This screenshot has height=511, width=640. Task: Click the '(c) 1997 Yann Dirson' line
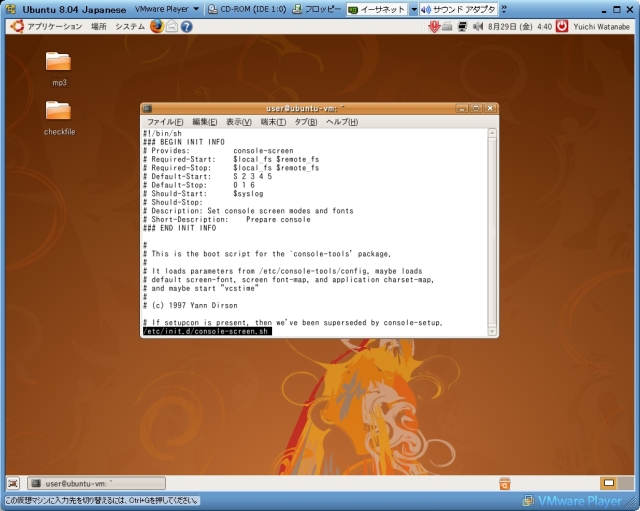coord(190,305)
